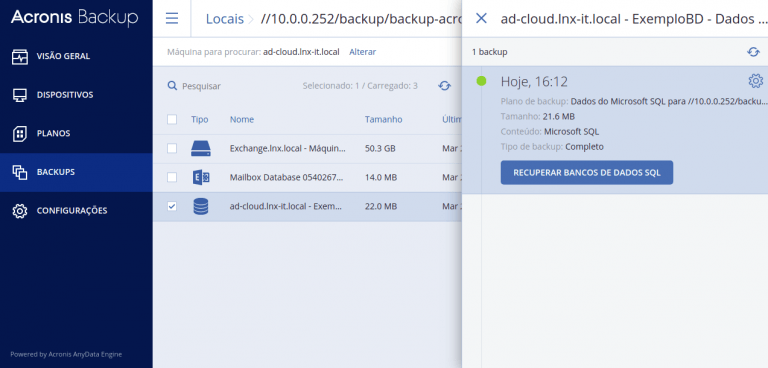This screenshot has width=768, height=368.
Task: Uncheck the ad-cloud.lnx-it.local row checkbox
Action: 172,206
